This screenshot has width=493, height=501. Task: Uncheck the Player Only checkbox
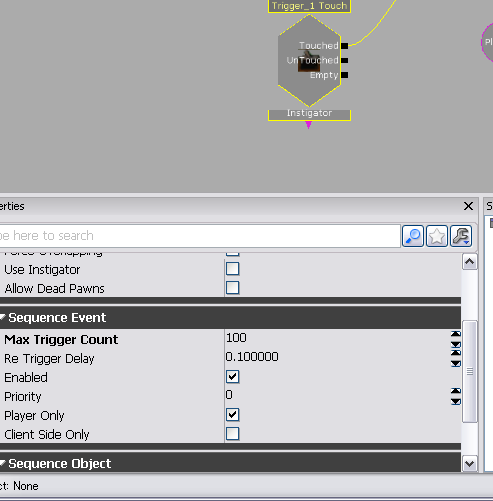[232, 415]
